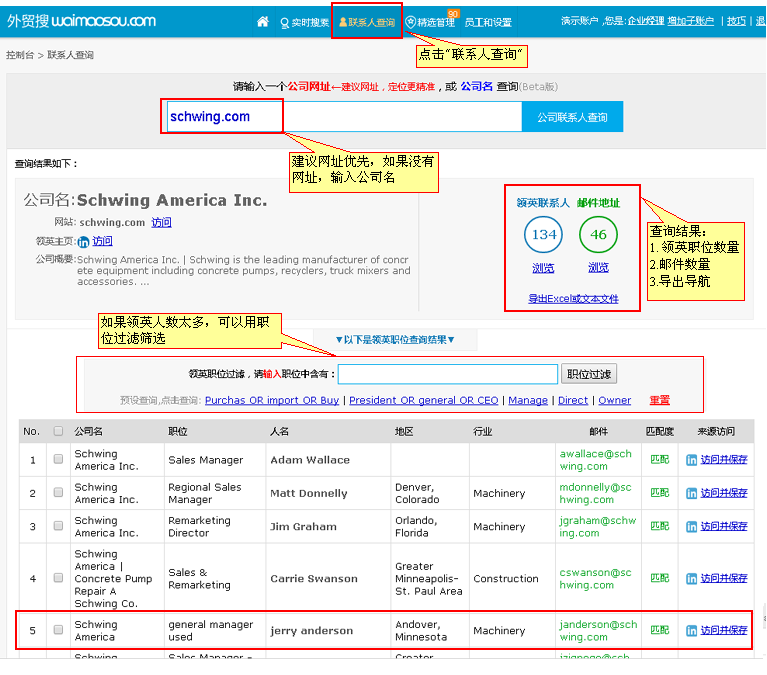Apply preset Owner filter

pyautogui.click(x=614, y=400)
